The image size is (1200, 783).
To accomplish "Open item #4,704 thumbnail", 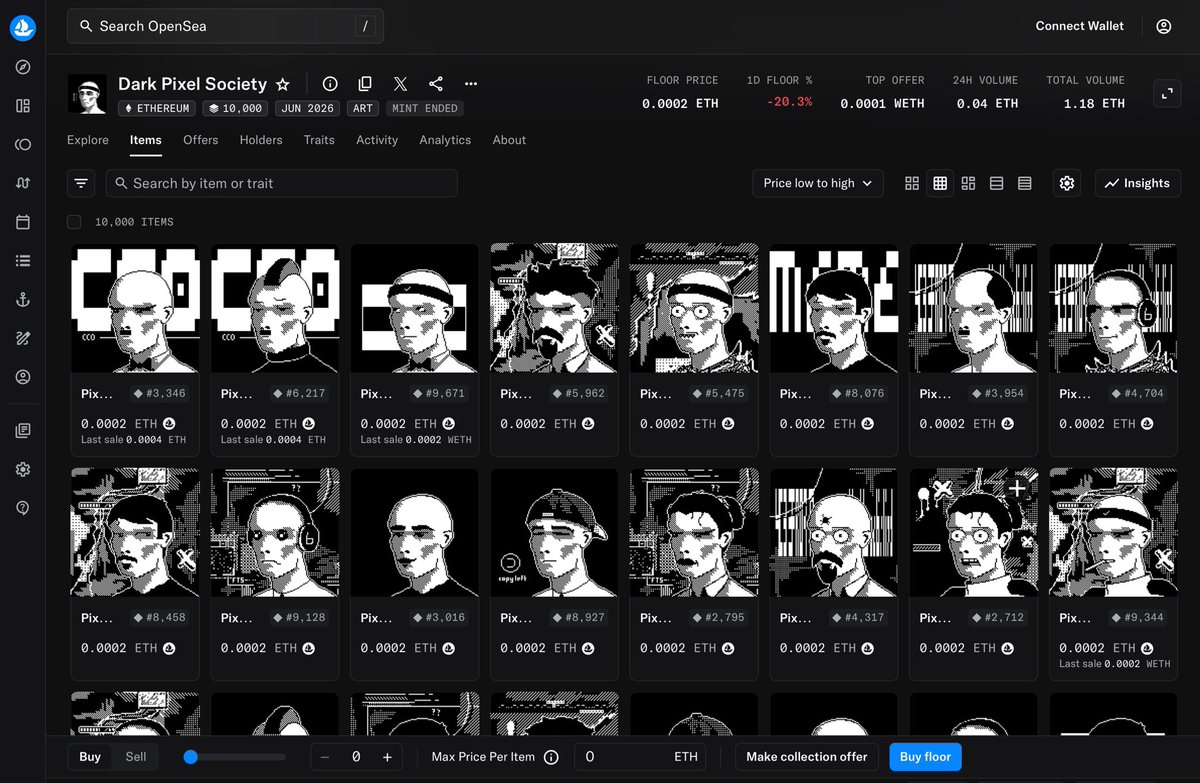I will tap(1114, 308).
